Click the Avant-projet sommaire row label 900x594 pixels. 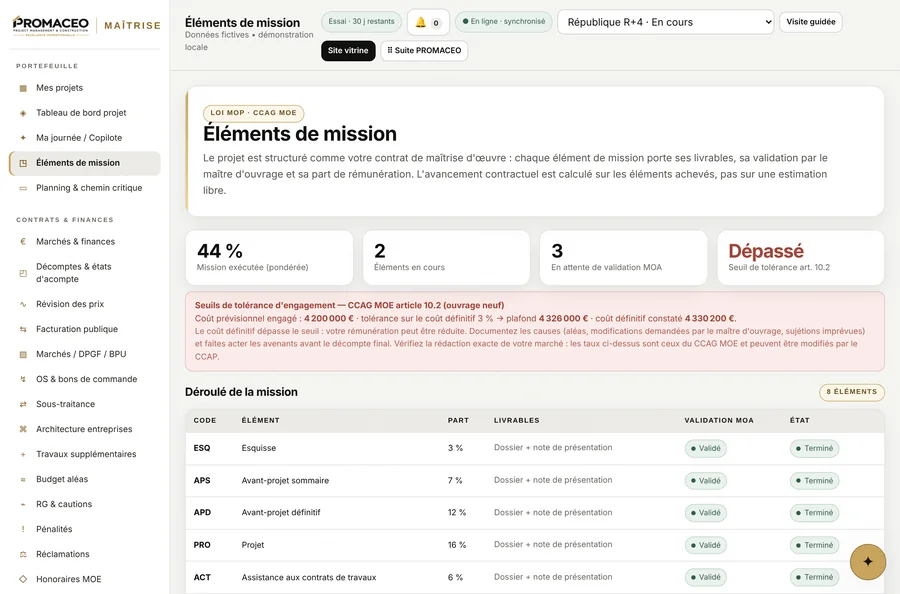pyautogui.click(x=285, y=480)
